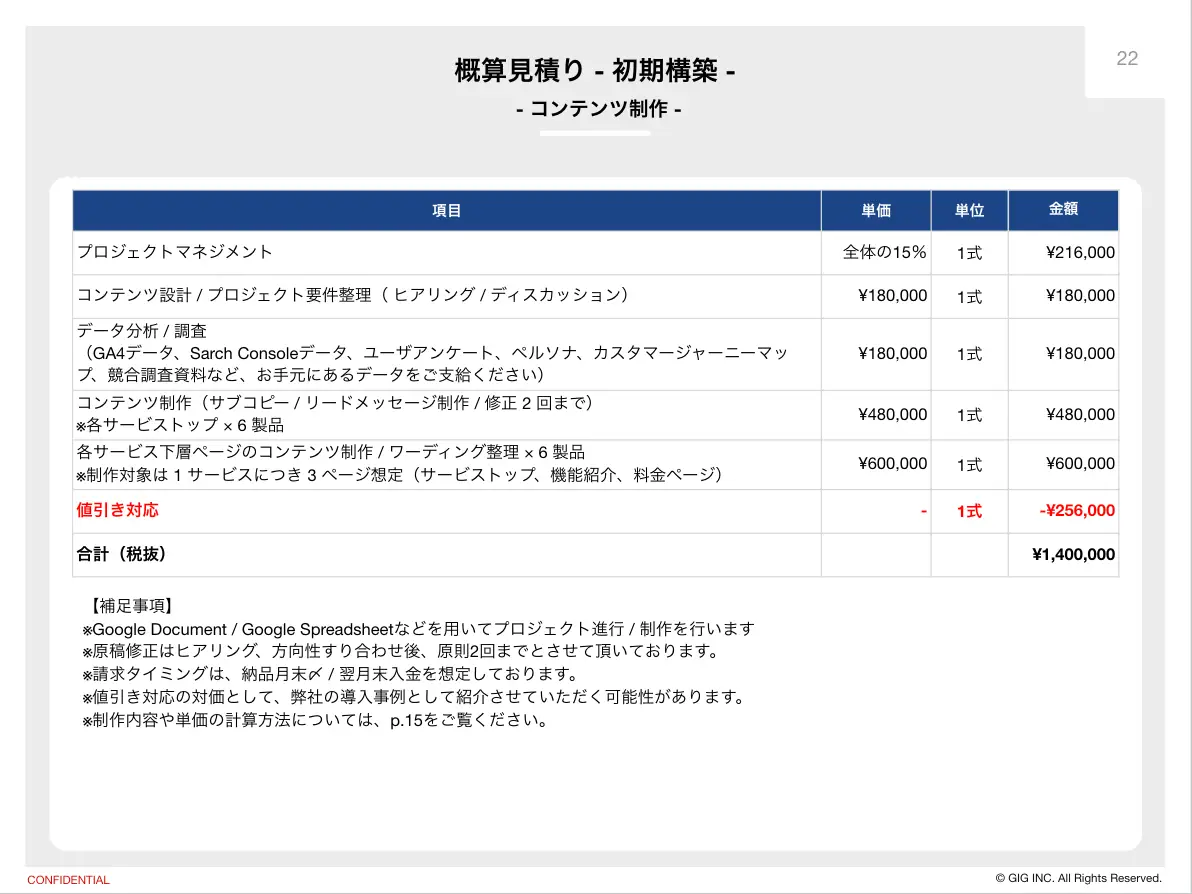This screenshot has width=1192, height=894.
Task: Select the プロジェクトマネジメント row label
Action: click(x=175, y=252)
